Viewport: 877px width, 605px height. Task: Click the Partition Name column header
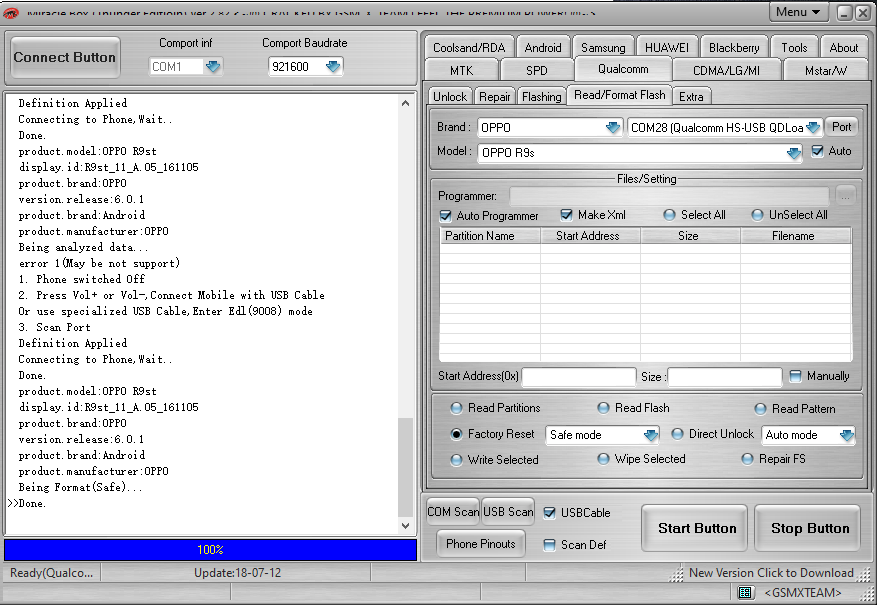(490, 236)
